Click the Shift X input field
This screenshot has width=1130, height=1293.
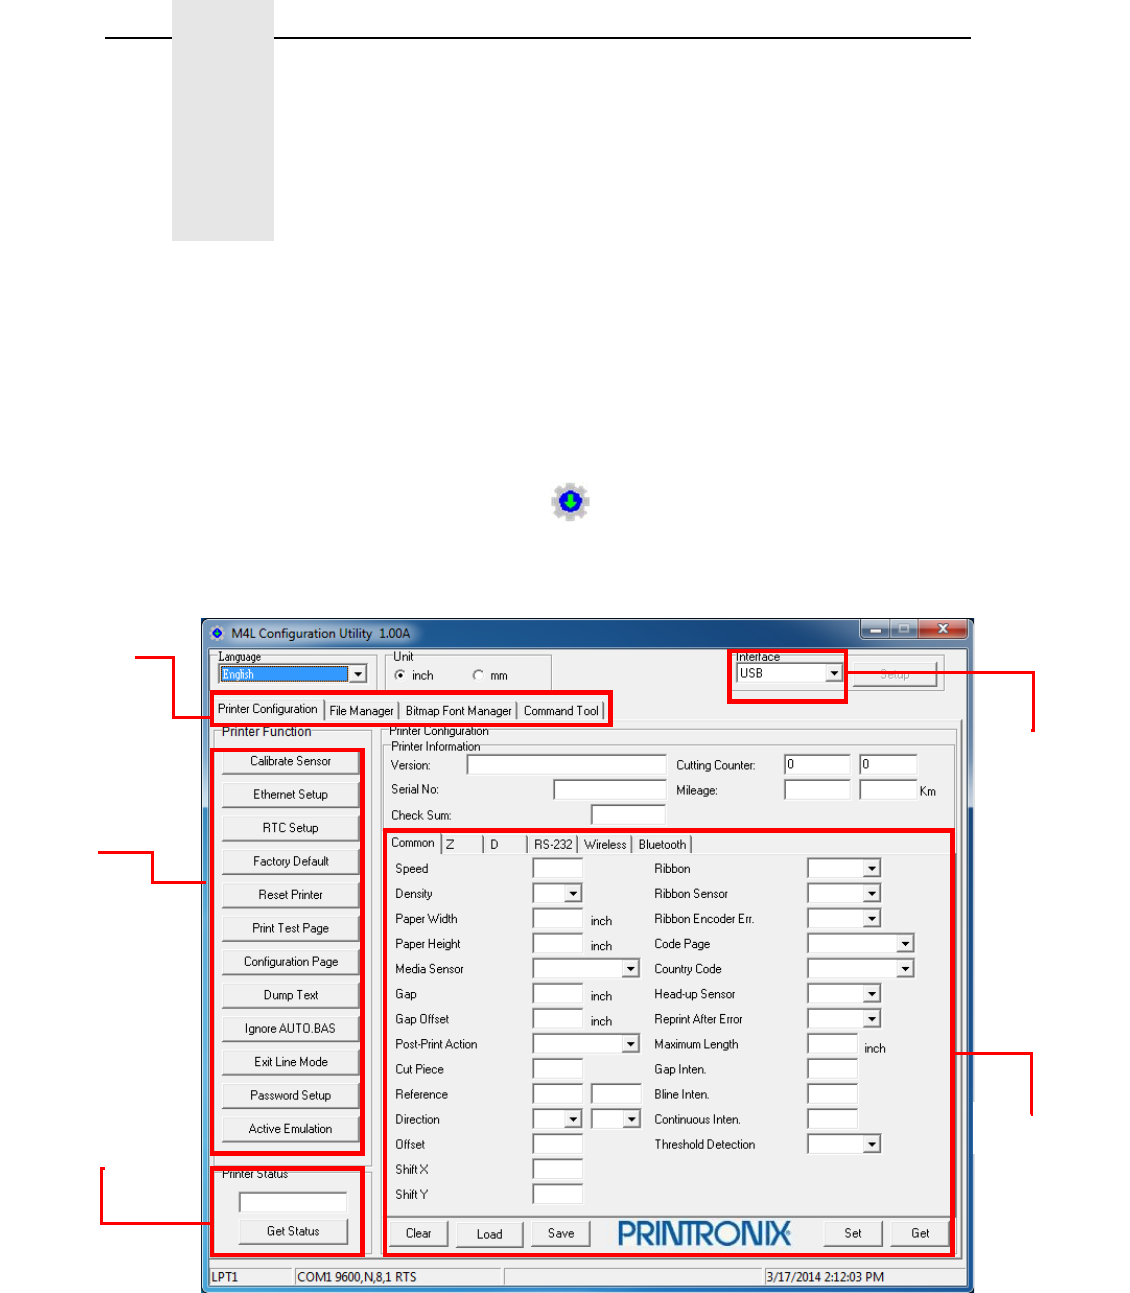pos(558,1170)
